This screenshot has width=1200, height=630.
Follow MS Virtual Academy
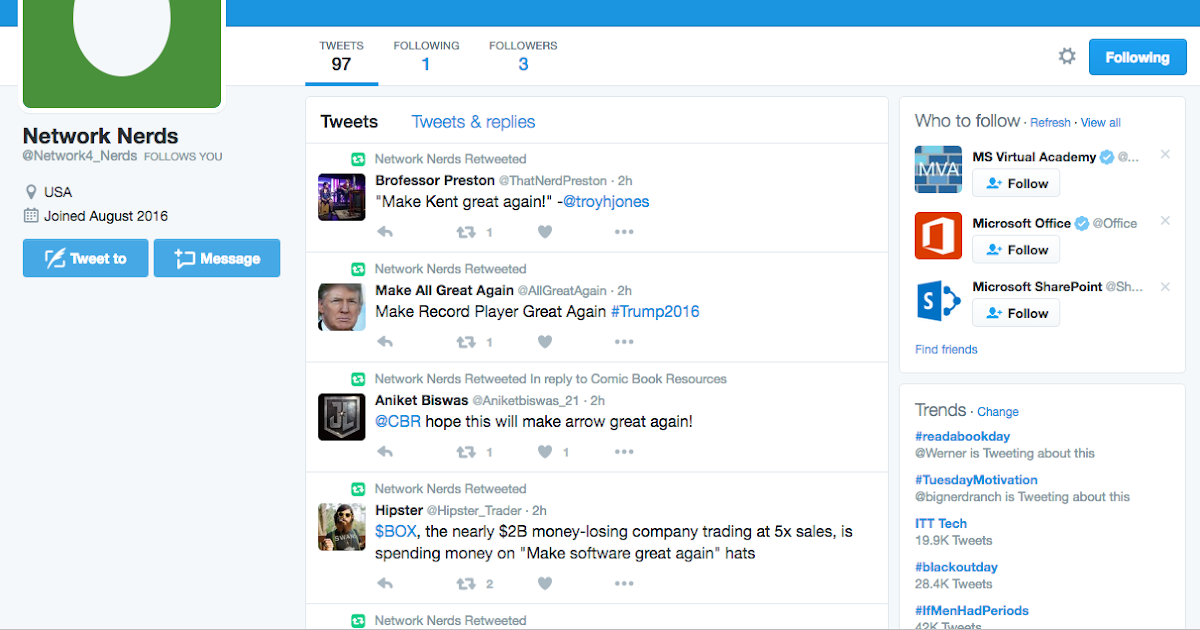pyautogui.click(x=1016, y=183)
